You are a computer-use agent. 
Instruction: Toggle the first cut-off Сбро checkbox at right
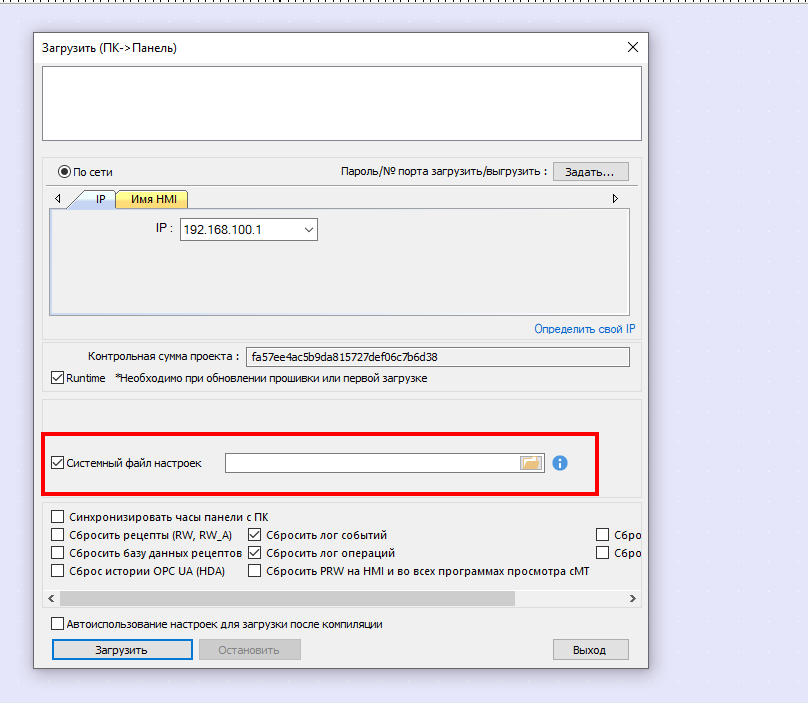(602, 535)
